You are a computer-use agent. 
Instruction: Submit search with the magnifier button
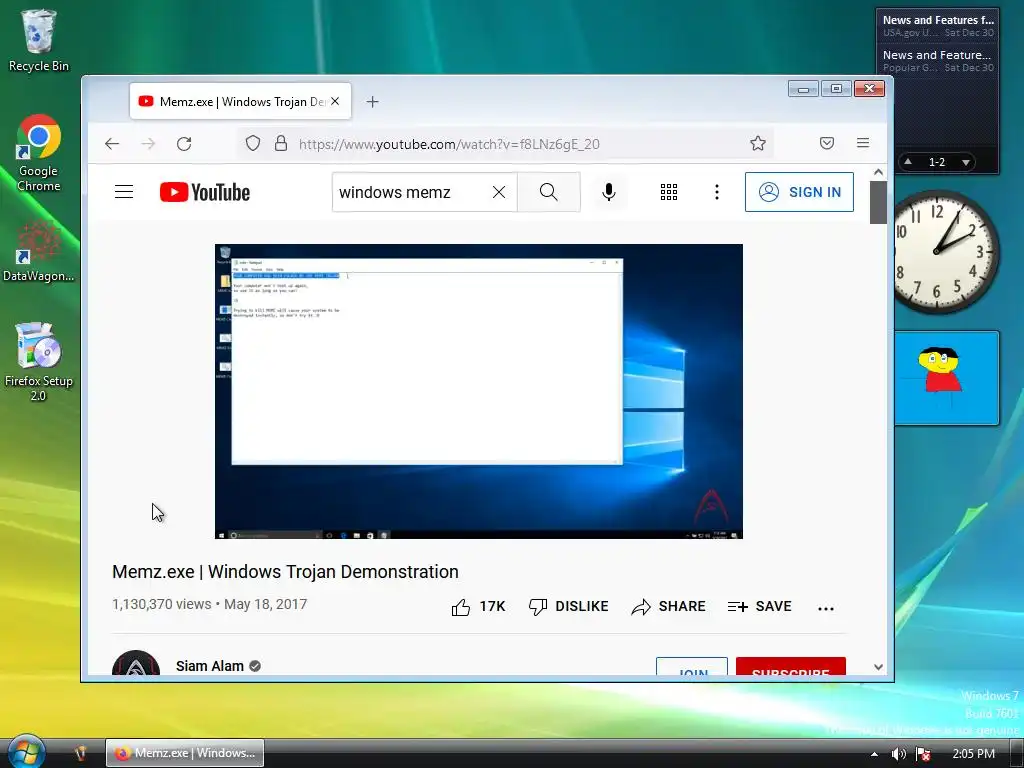549,192
